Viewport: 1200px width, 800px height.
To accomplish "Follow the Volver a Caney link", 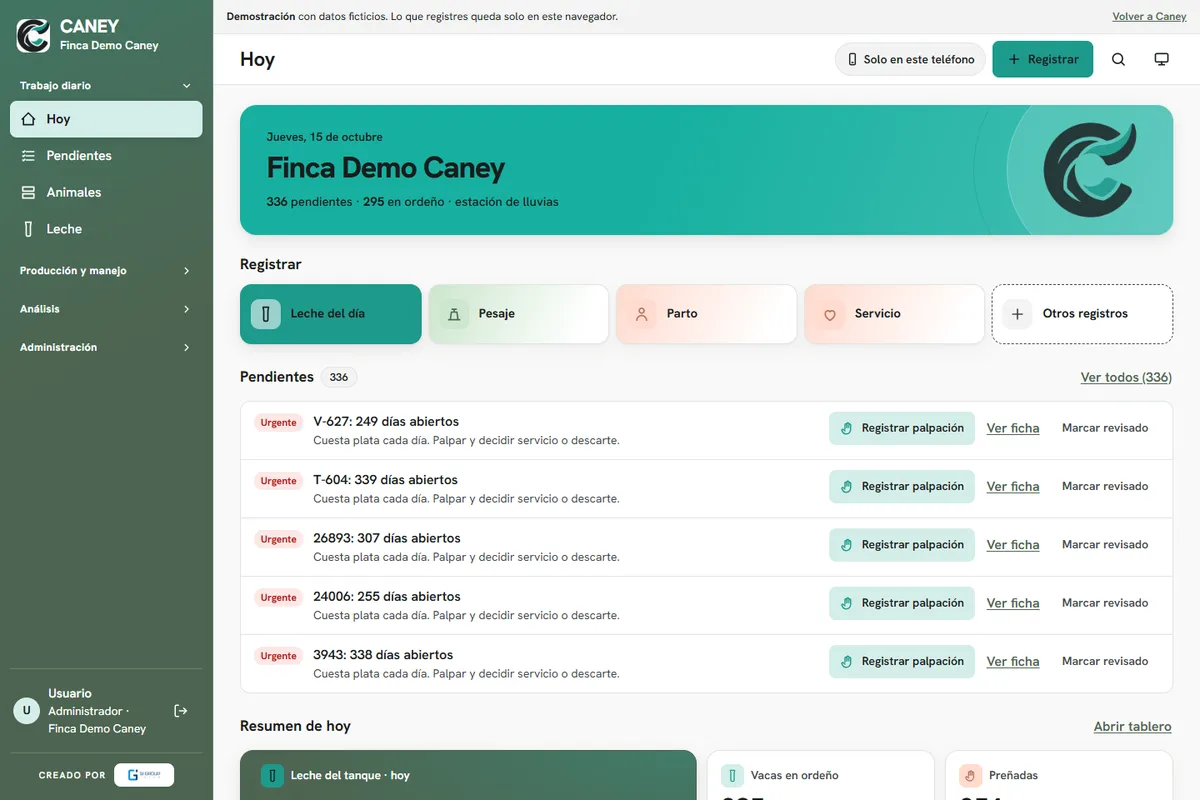I will point(1149,17).
